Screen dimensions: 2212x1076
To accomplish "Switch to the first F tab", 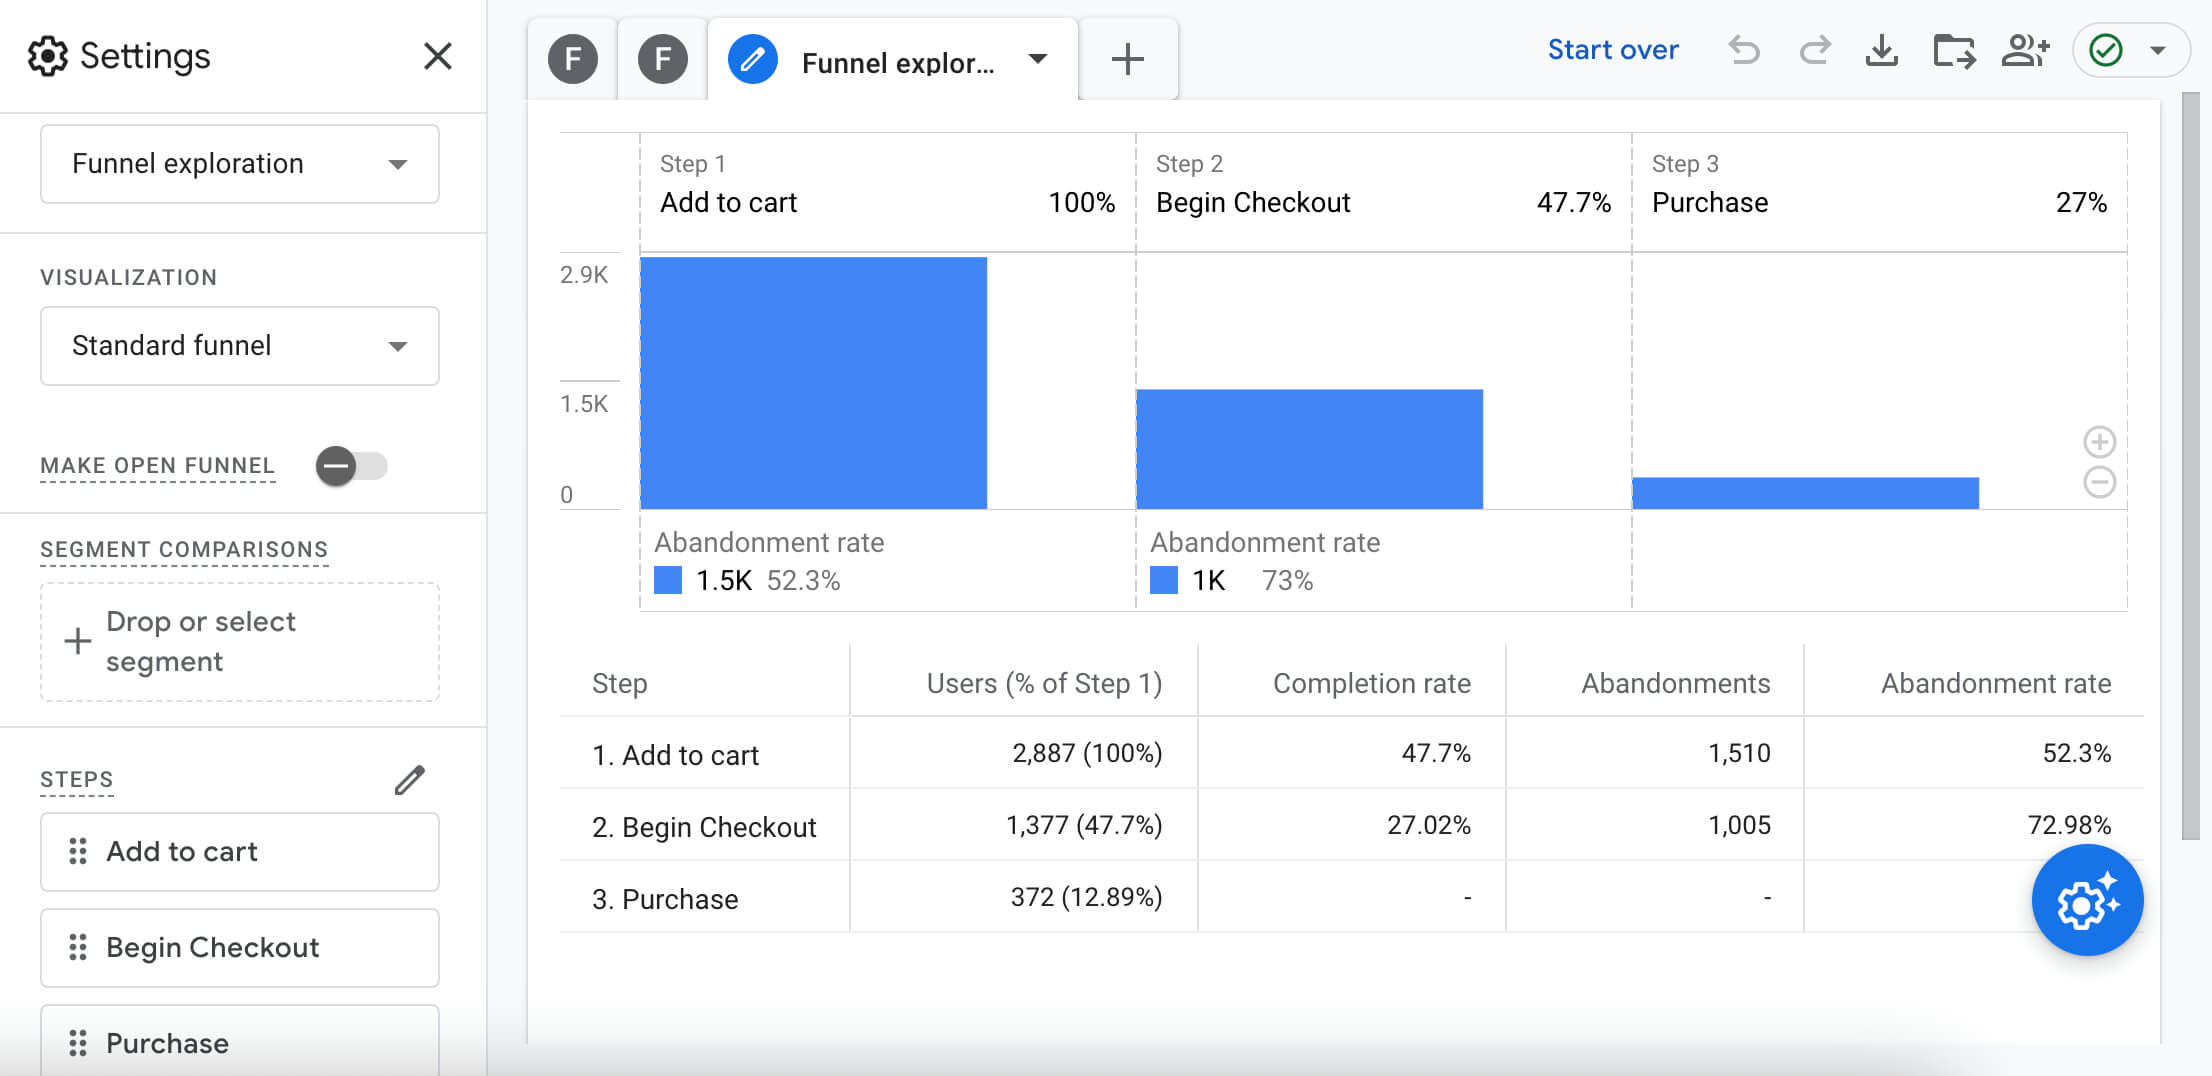I will [x=571, y=59].
